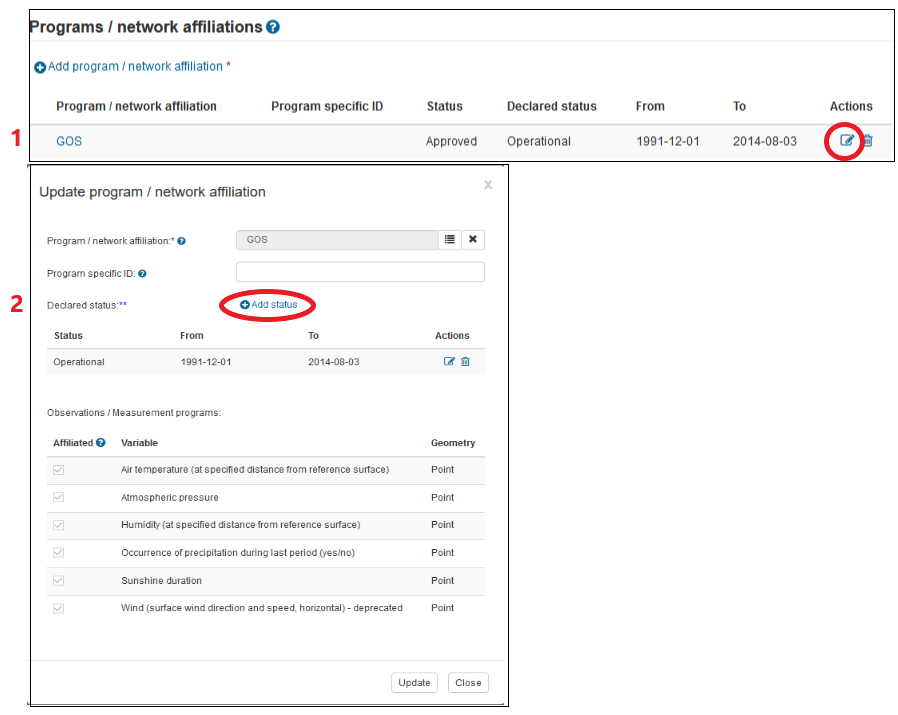Viewport: 898px width, 715px height.
Task: Click the Geometry column header
Action: (x=453, y=443)
